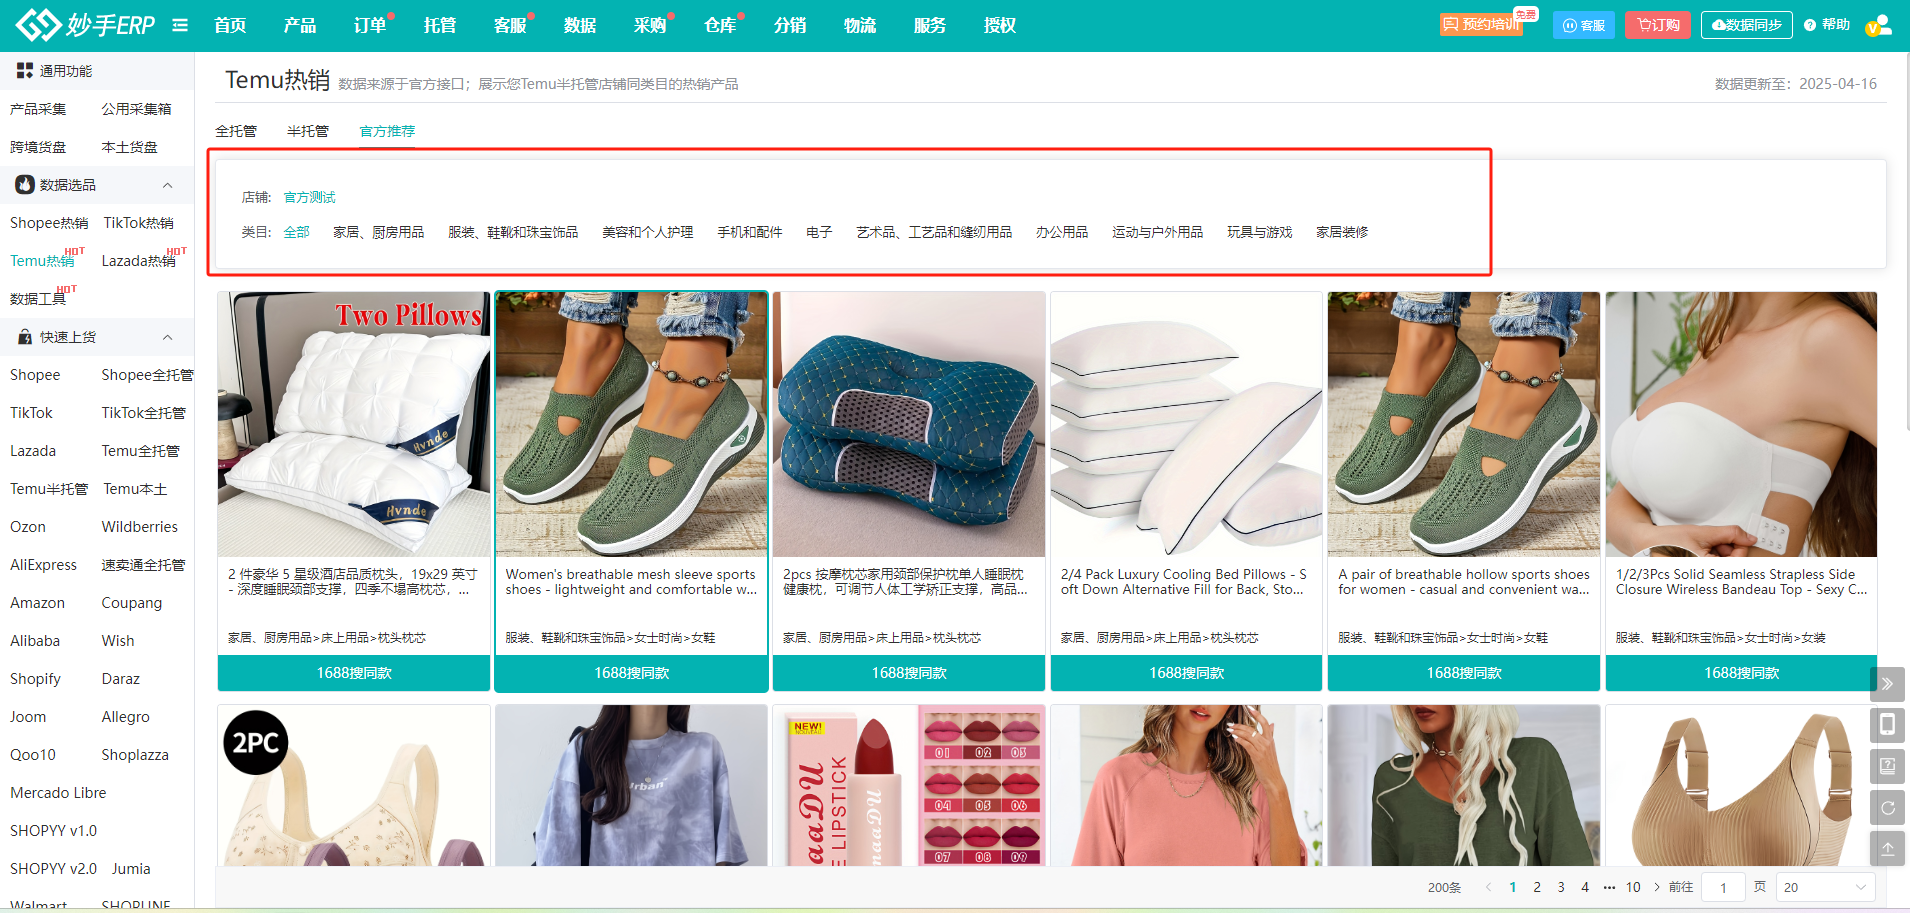Click the next page arrow in pagination
This screenshot has width=1910, height=913.
tap(1657, 887)
